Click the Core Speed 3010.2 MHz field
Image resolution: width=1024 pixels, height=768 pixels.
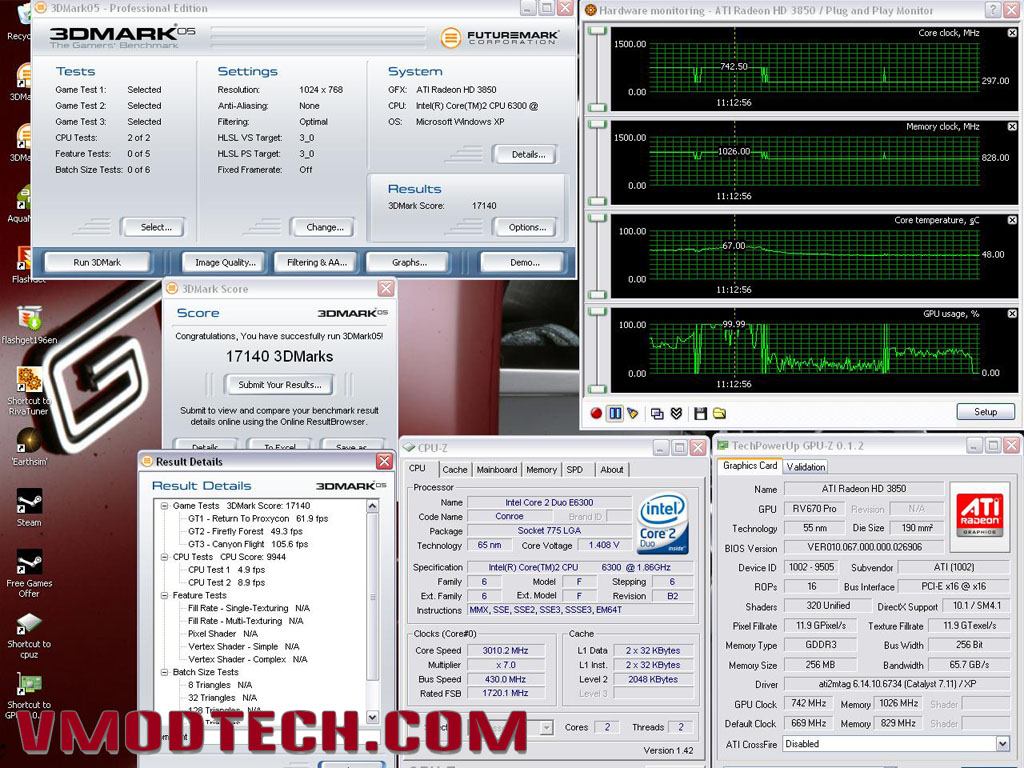(x=505, y=650)
